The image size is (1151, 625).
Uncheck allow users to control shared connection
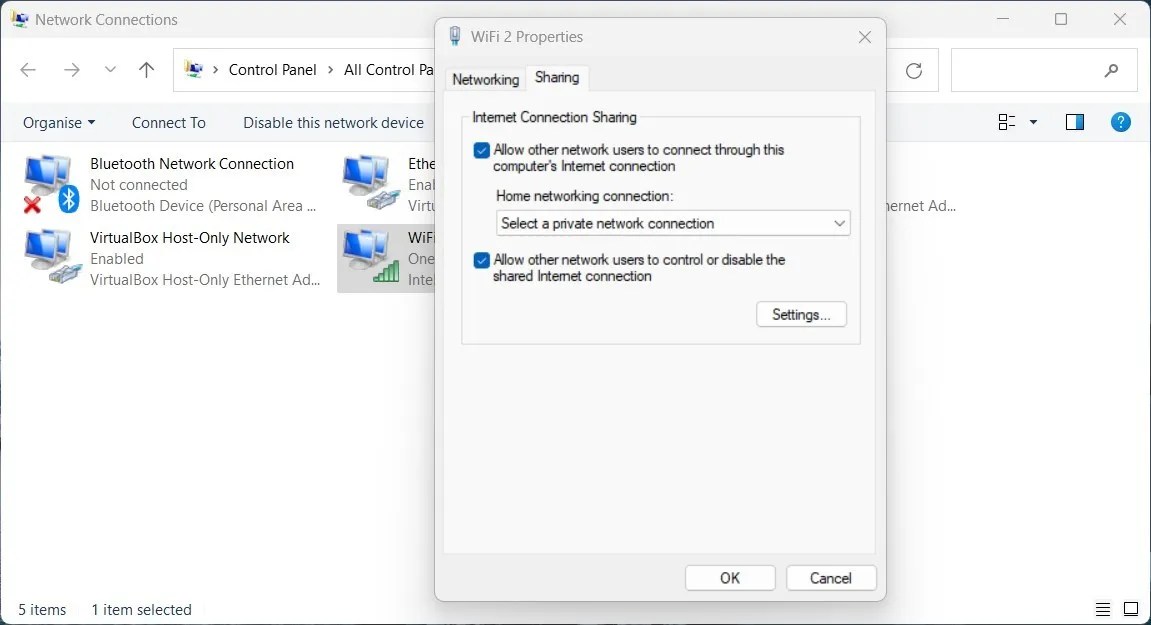coord(482,259)
